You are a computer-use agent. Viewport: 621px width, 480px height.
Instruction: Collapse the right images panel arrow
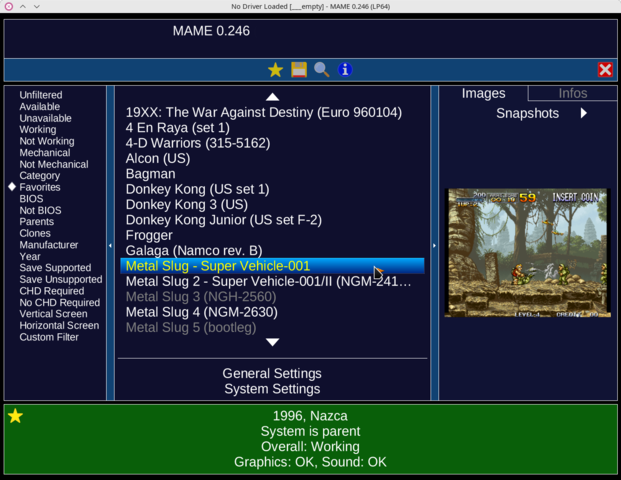coord(434,246)
